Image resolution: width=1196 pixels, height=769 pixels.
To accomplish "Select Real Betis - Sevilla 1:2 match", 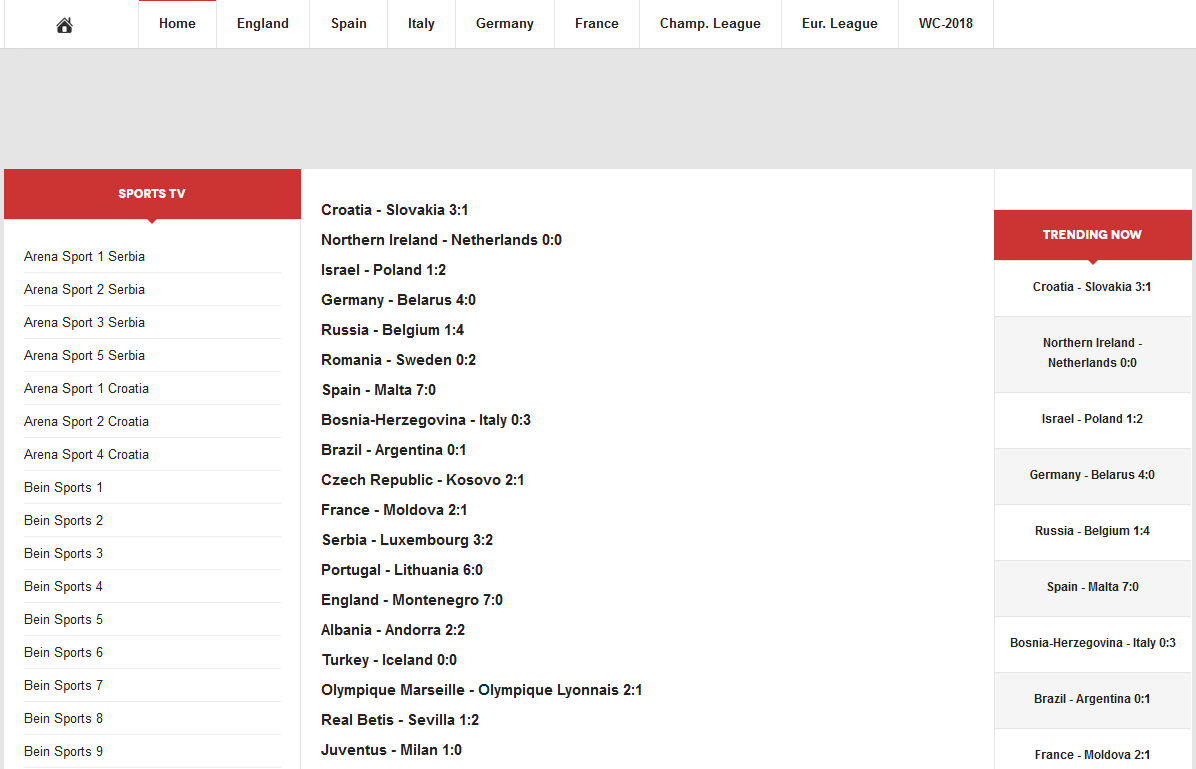I will 400,720.
